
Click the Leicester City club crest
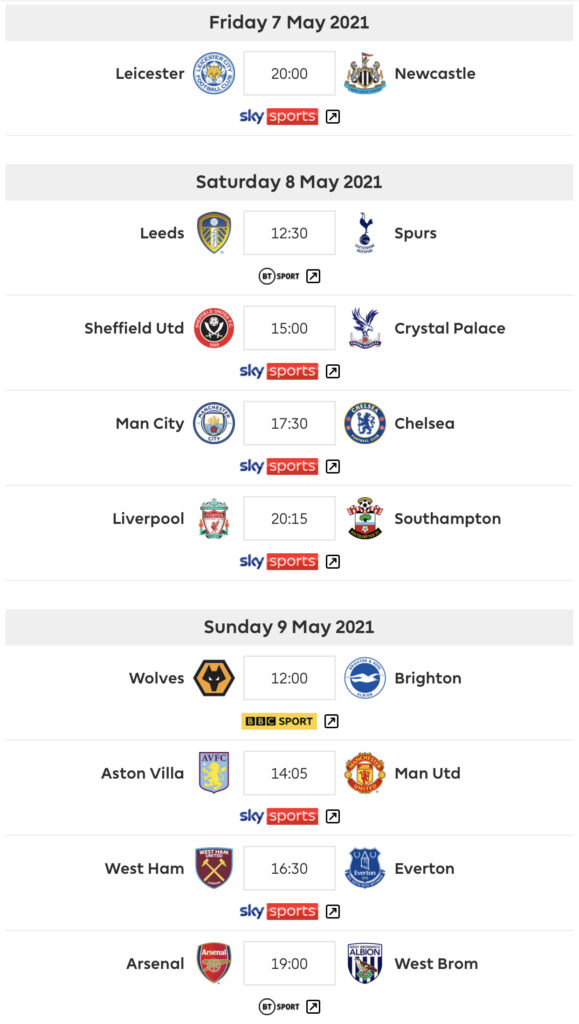pos(214,73)
